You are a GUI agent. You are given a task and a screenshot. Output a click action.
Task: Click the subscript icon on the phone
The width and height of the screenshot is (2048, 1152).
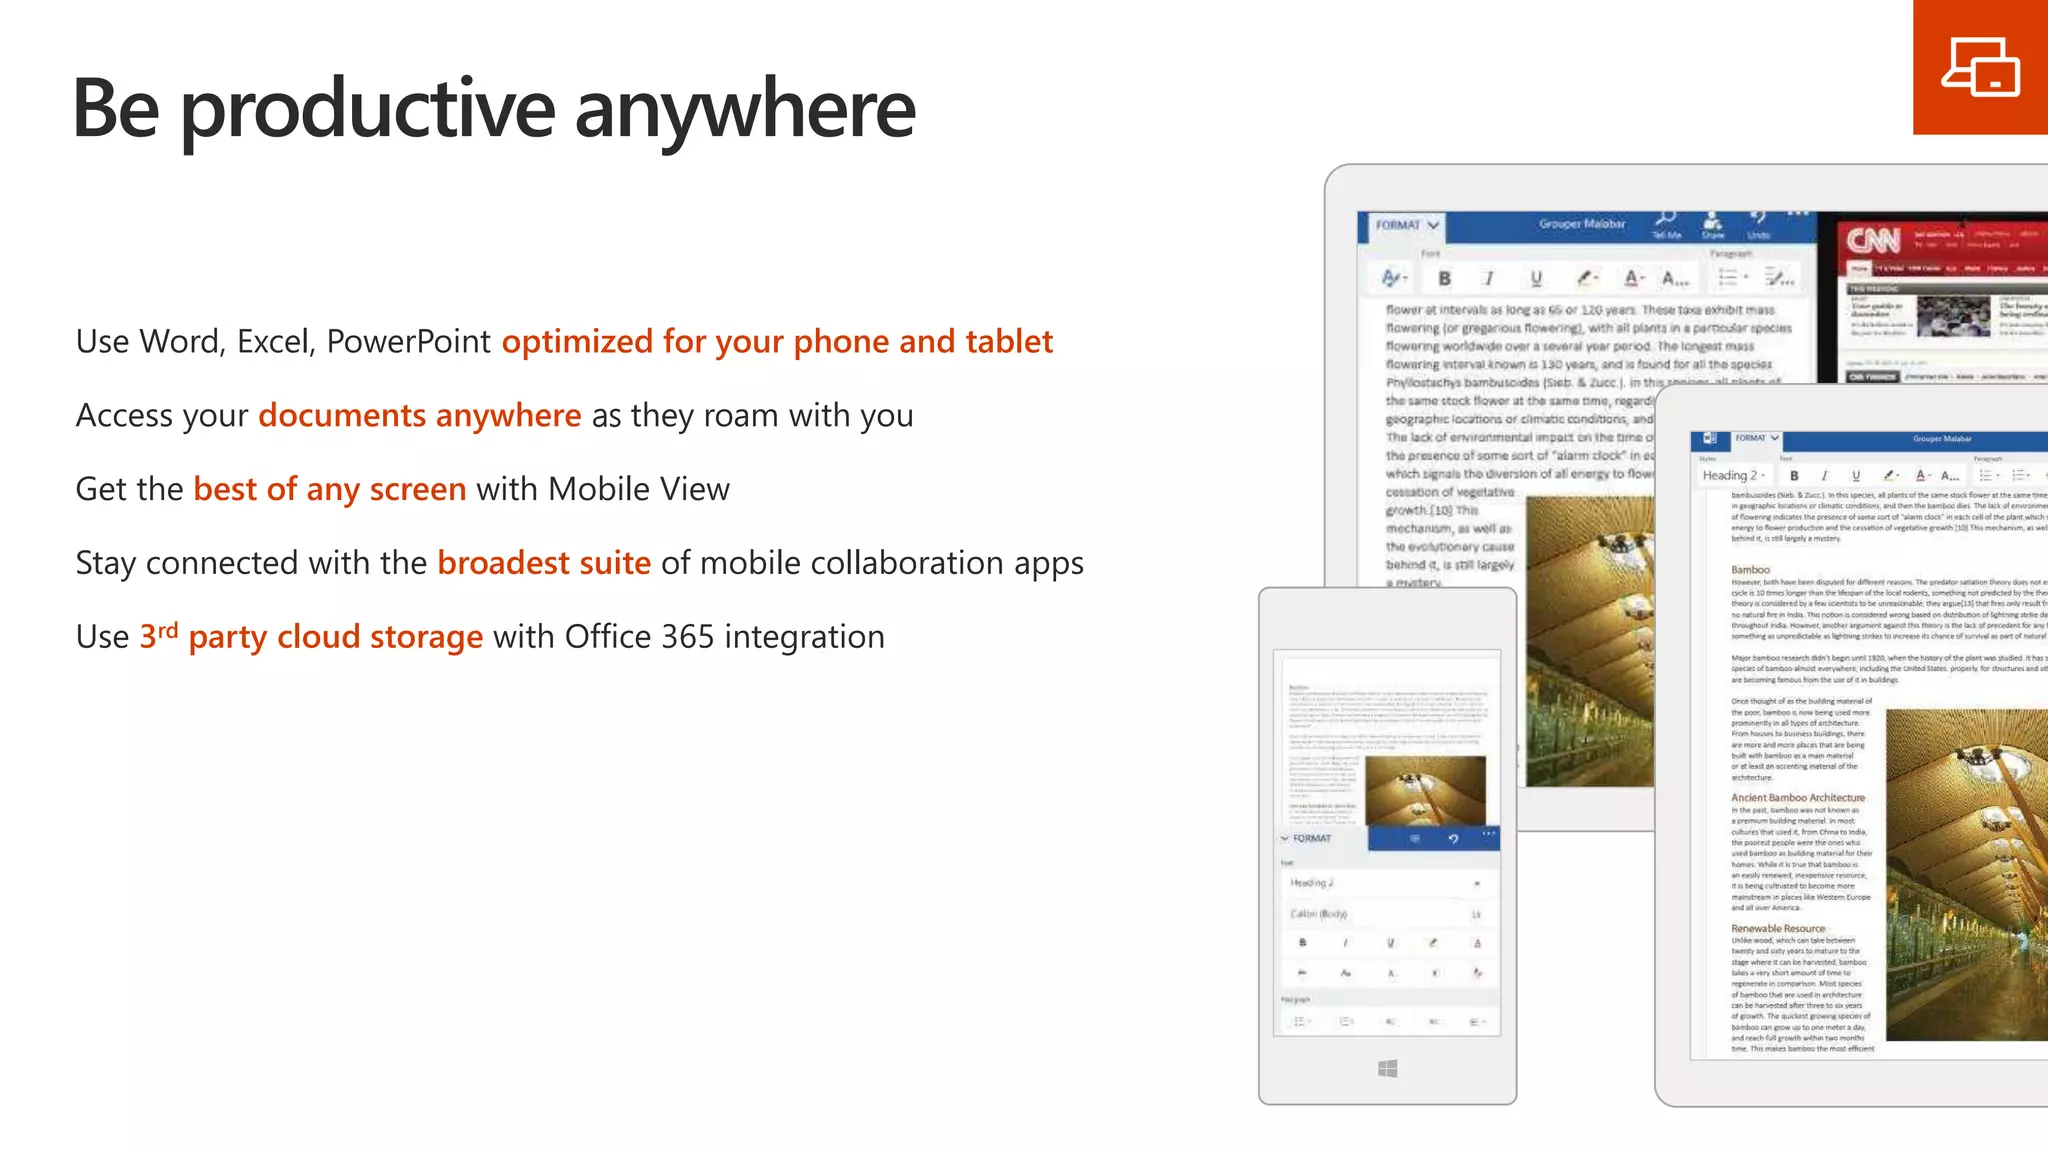(1390, 972)
